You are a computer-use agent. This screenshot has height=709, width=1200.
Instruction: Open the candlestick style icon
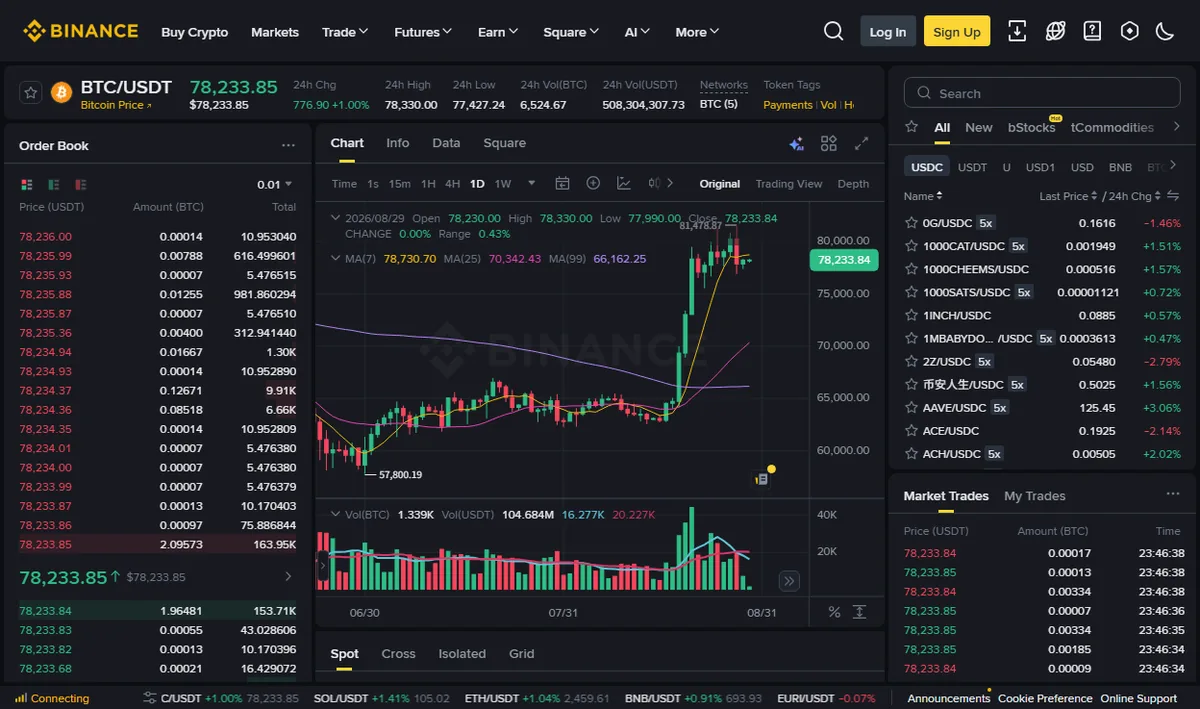coord(655,183)
